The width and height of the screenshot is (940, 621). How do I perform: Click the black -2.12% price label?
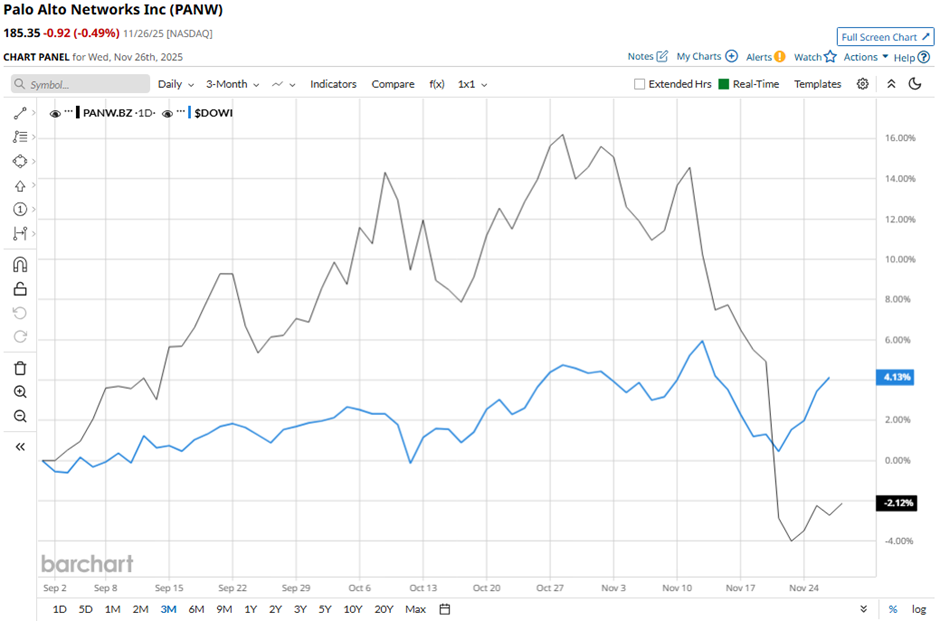(897, 503)
